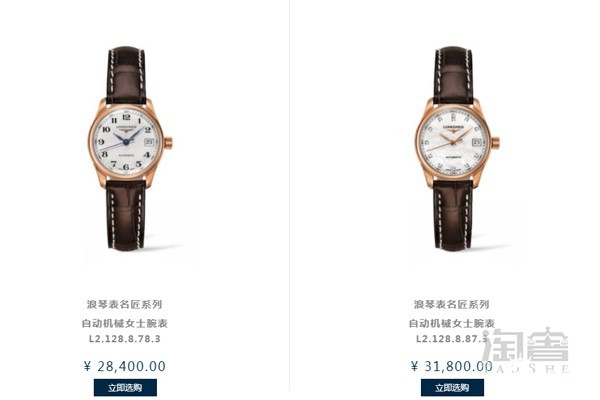Click the 淘奢 watermark logo
The width and height of the screenshot is (600, 400).
click(526, 350)
